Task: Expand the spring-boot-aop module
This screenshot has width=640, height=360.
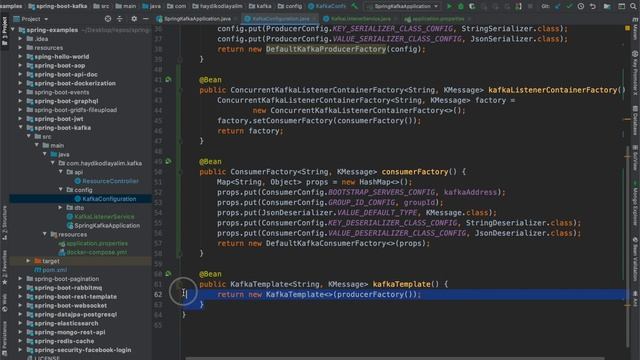Action: 20,65
